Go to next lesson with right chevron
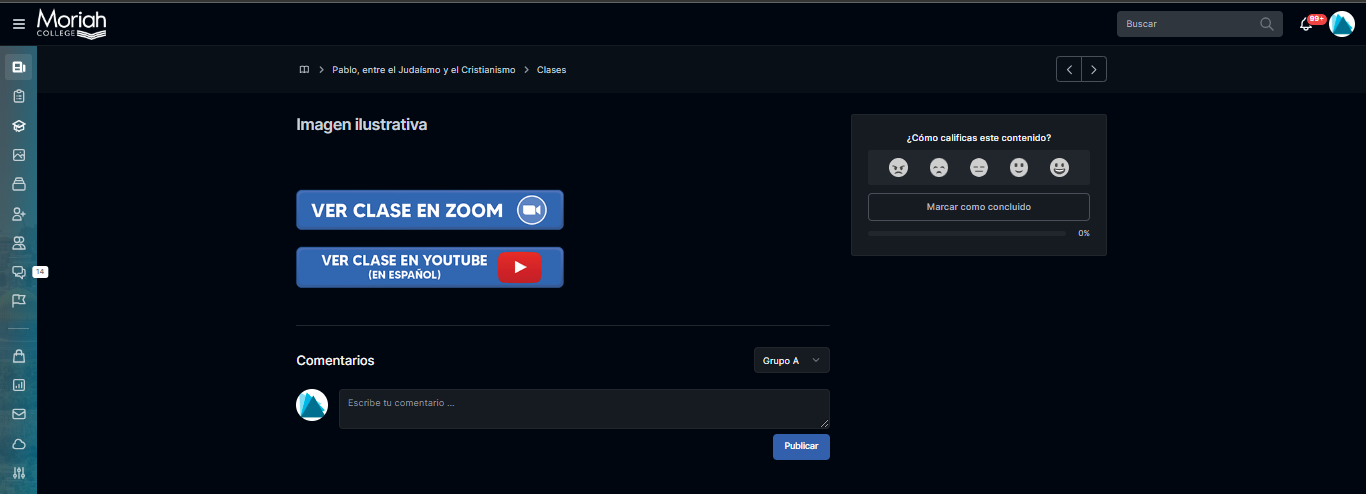The height and width of the screenshot is (494, 1366). pos(1094,69)
